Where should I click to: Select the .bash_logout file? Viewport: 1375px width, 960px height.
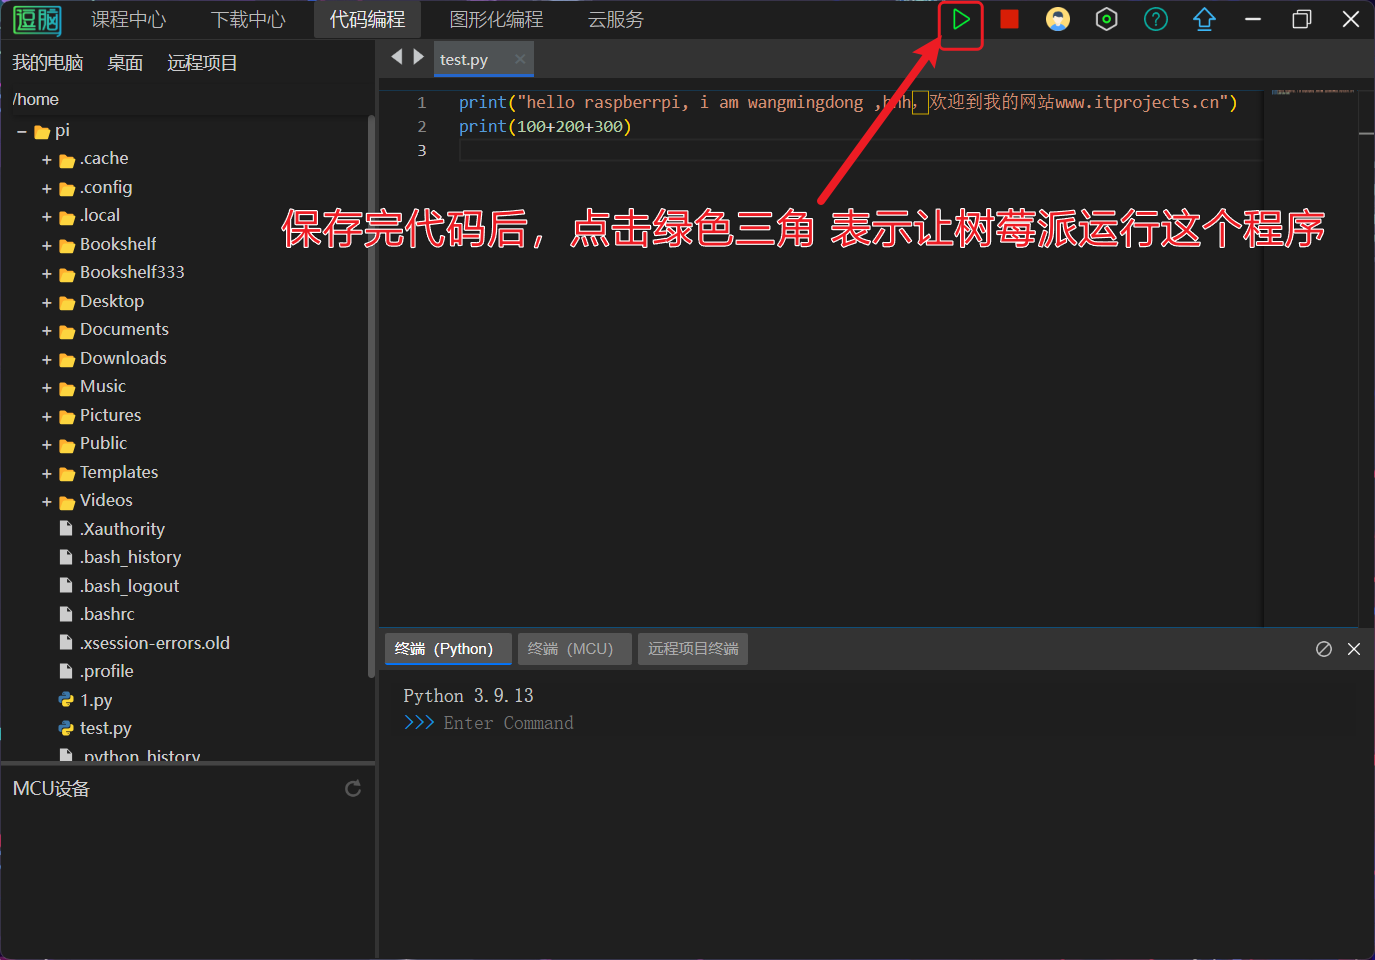pyautogui.click(x=129, y=586)
